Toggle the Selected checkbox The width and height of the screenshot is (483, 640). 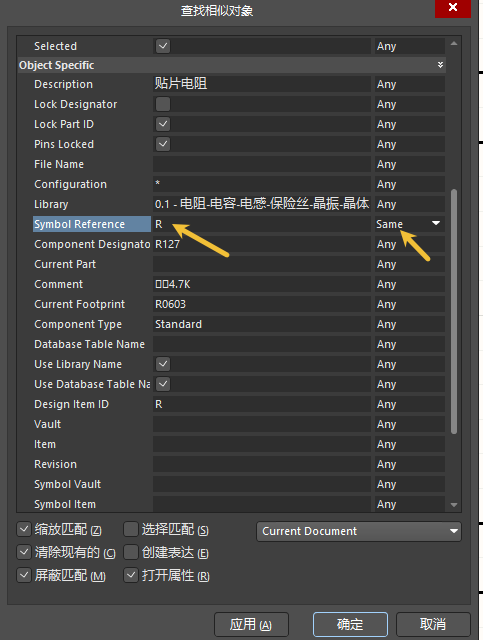[163, 46]
